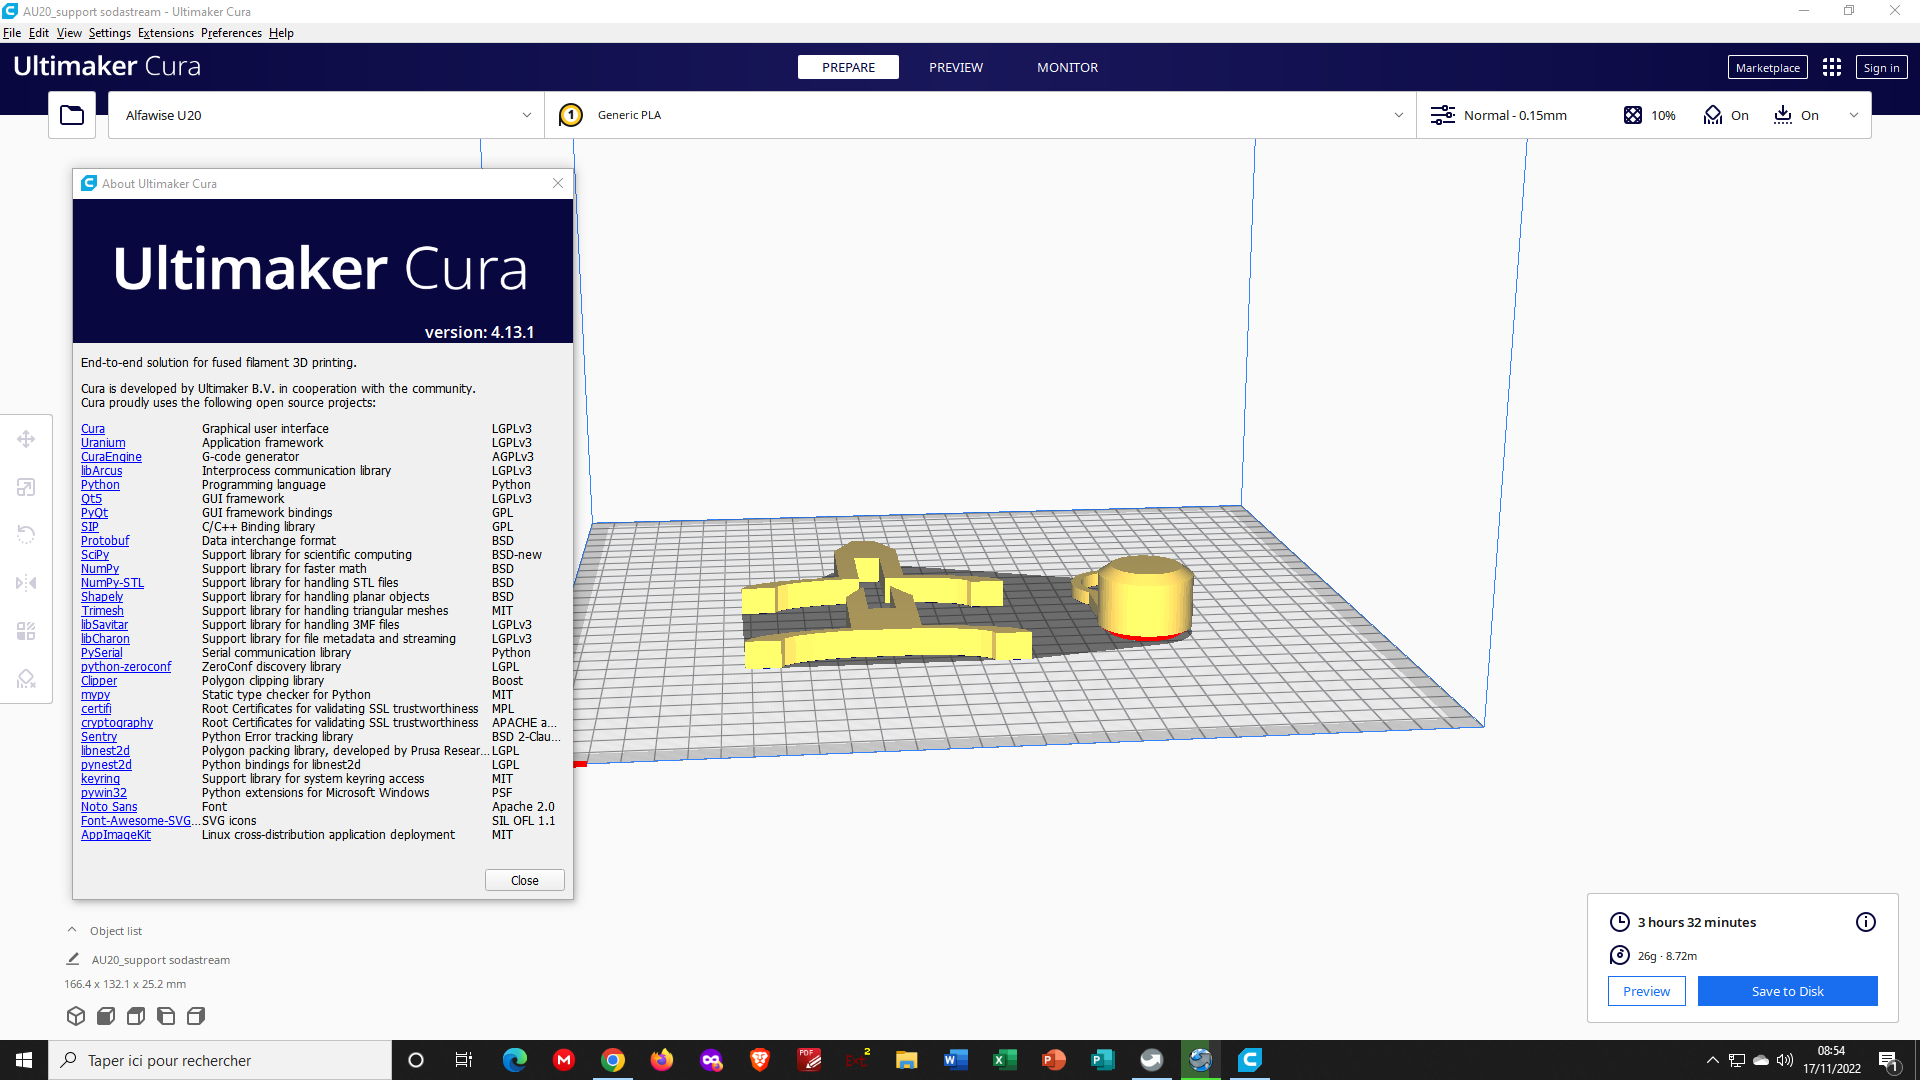Image resolution: width=1920 pixels, height=1080 pixels.
Task: Switch to the PREVIEW tab
Action: click(x=955, y=67)
